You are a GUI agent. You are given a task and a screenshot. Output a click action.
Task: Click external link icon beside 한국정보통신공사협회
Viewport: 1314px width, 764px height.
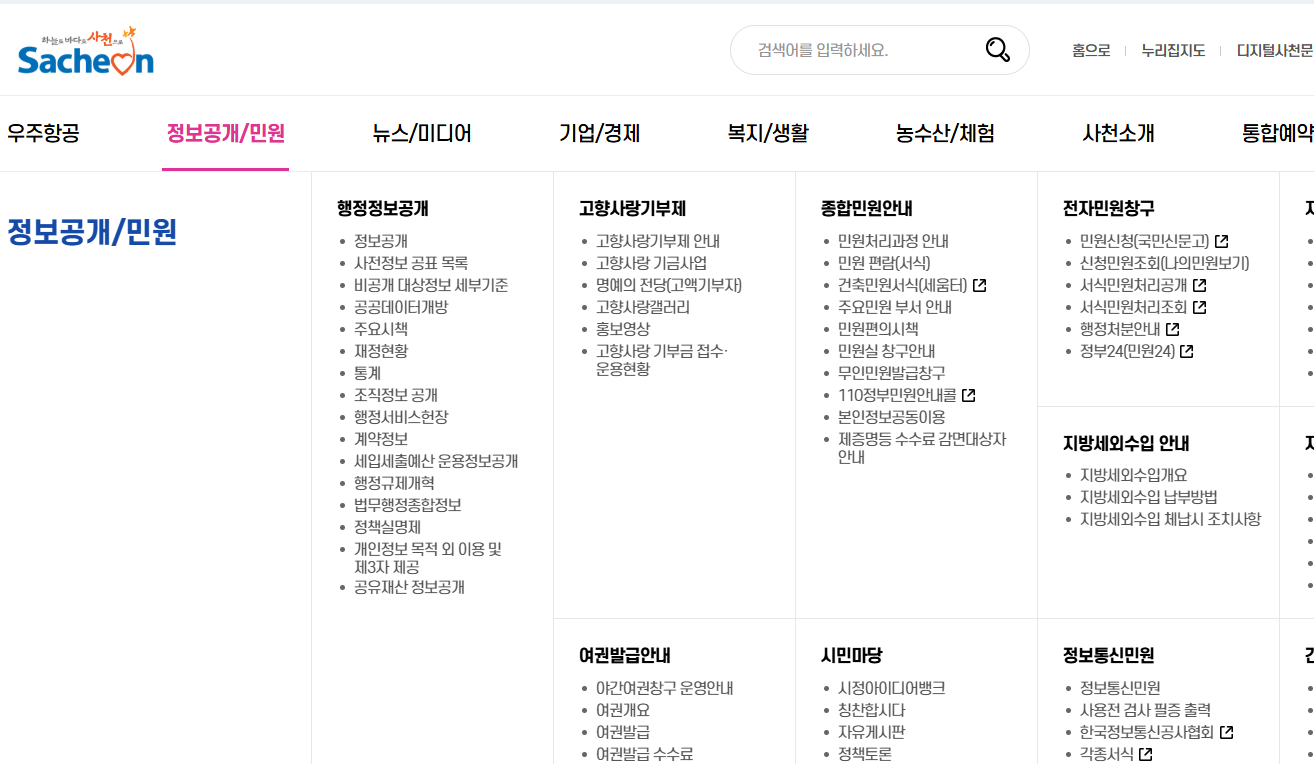(1226, 732)
